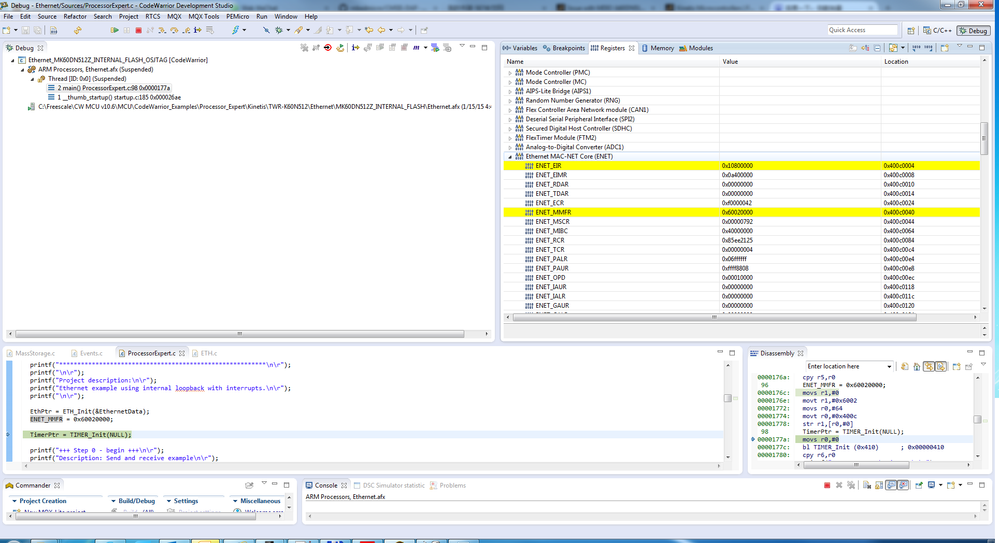The image size is (999, 543).
Task: Switch to the Variables tab
Action: [520, 48]
